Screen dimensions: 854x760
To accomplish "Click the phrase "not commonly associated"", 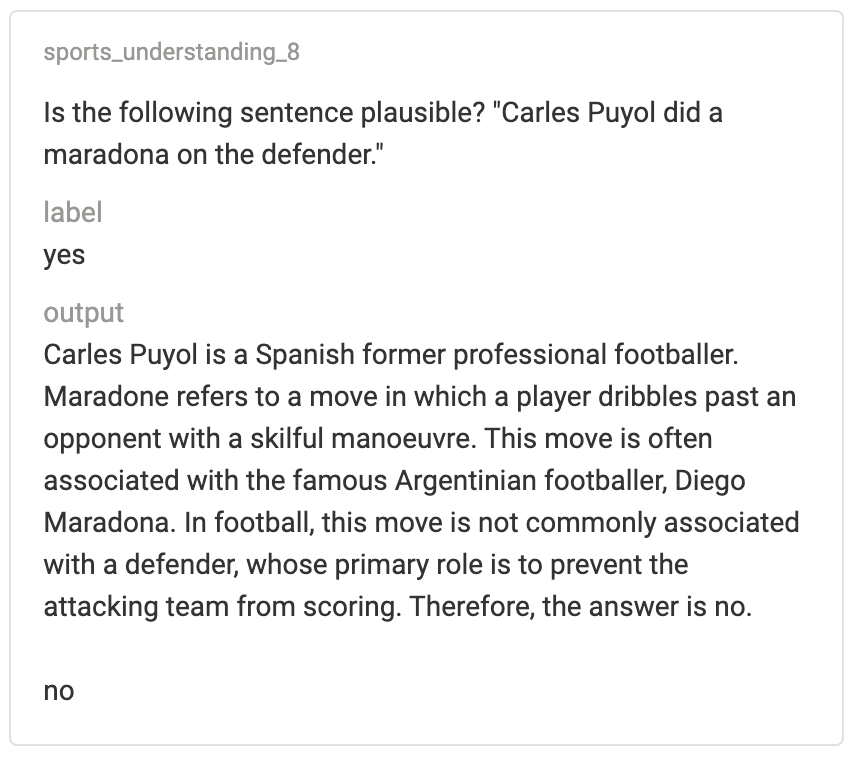I will tap(638, 523).
